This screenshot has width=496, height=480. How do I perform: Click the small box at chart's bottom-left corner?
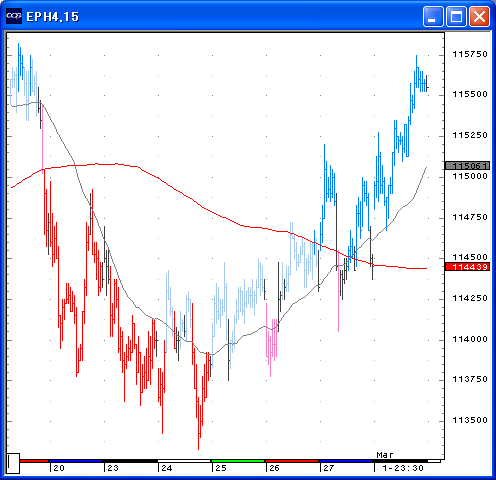click(13, 463)
